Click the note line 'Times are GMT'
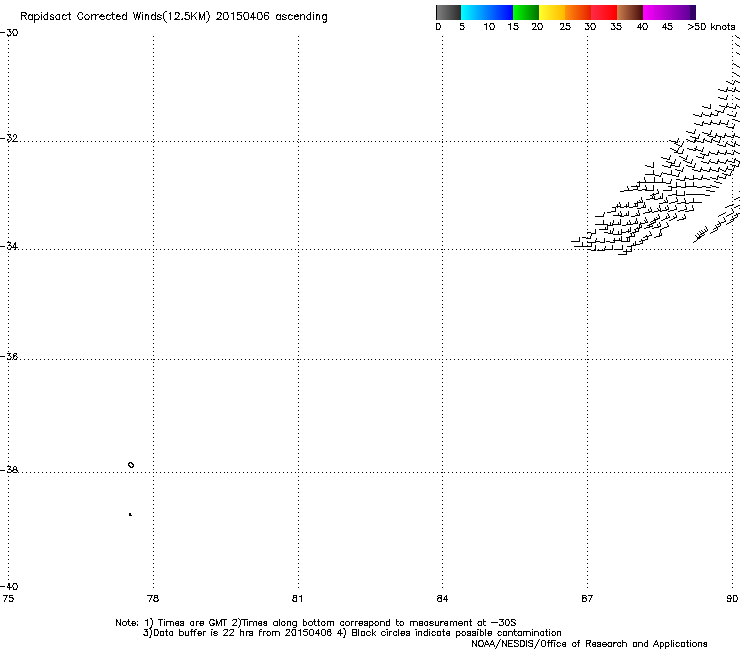The image size is (740, 650). pyautogui.click(x=193, y=623)
